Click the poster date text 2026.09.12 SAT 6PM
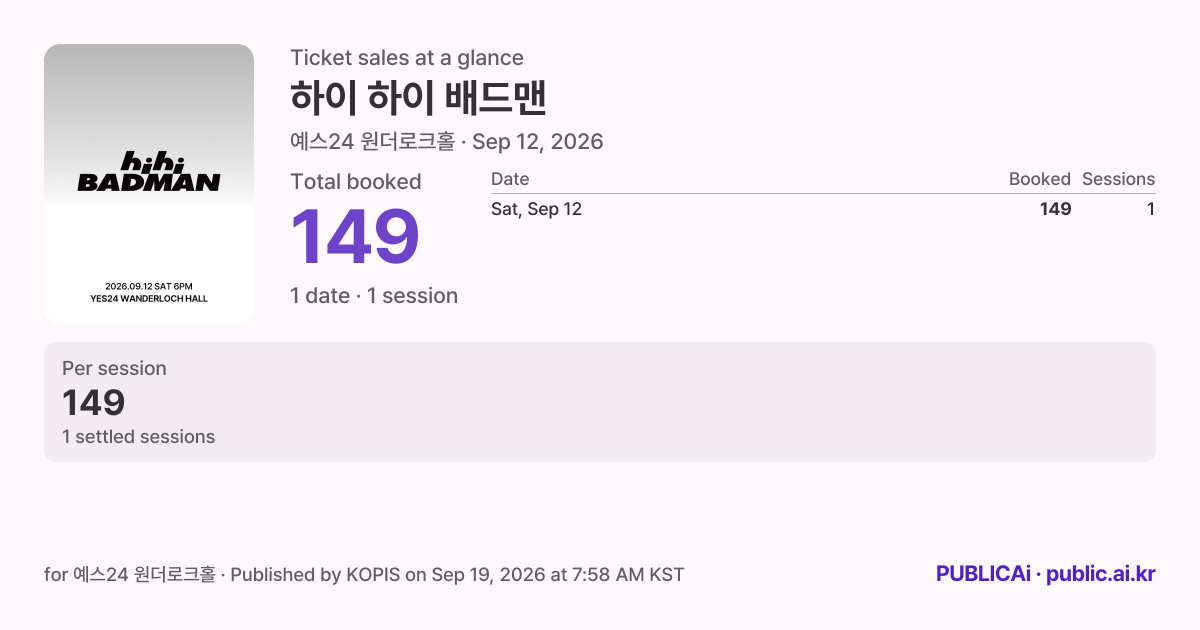 (x=149, y=287)
